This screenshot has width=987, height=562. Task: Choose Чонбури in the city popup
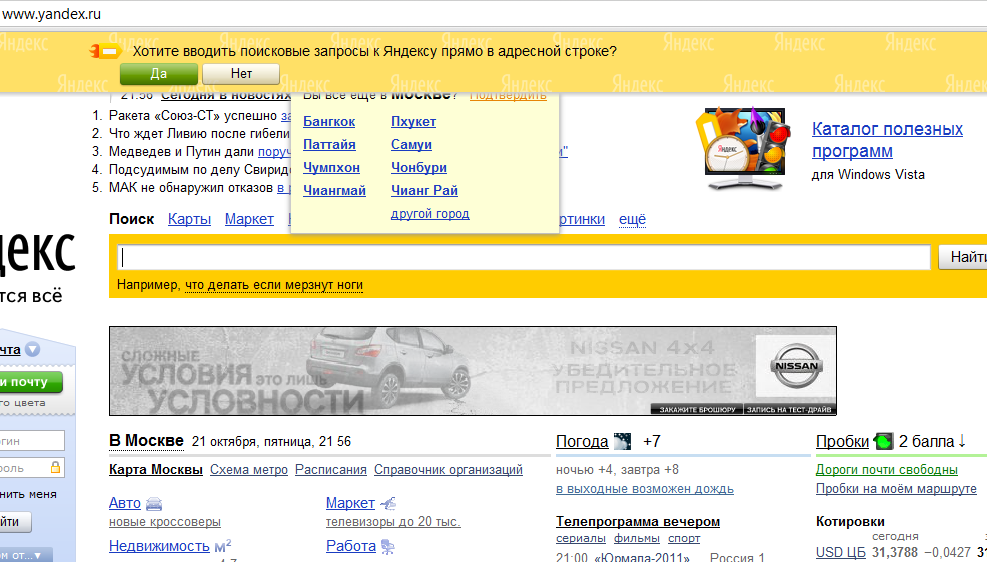[419, 167]
